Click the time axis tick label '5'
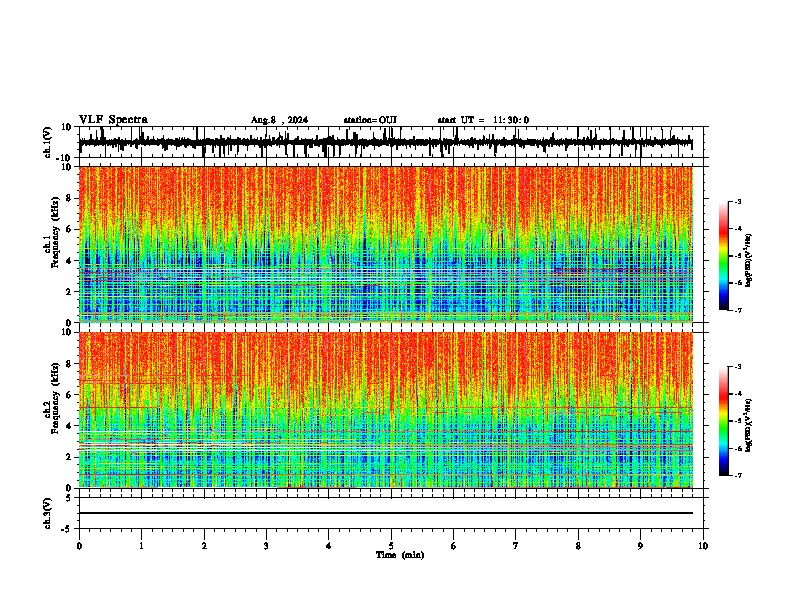 (391, 546)
